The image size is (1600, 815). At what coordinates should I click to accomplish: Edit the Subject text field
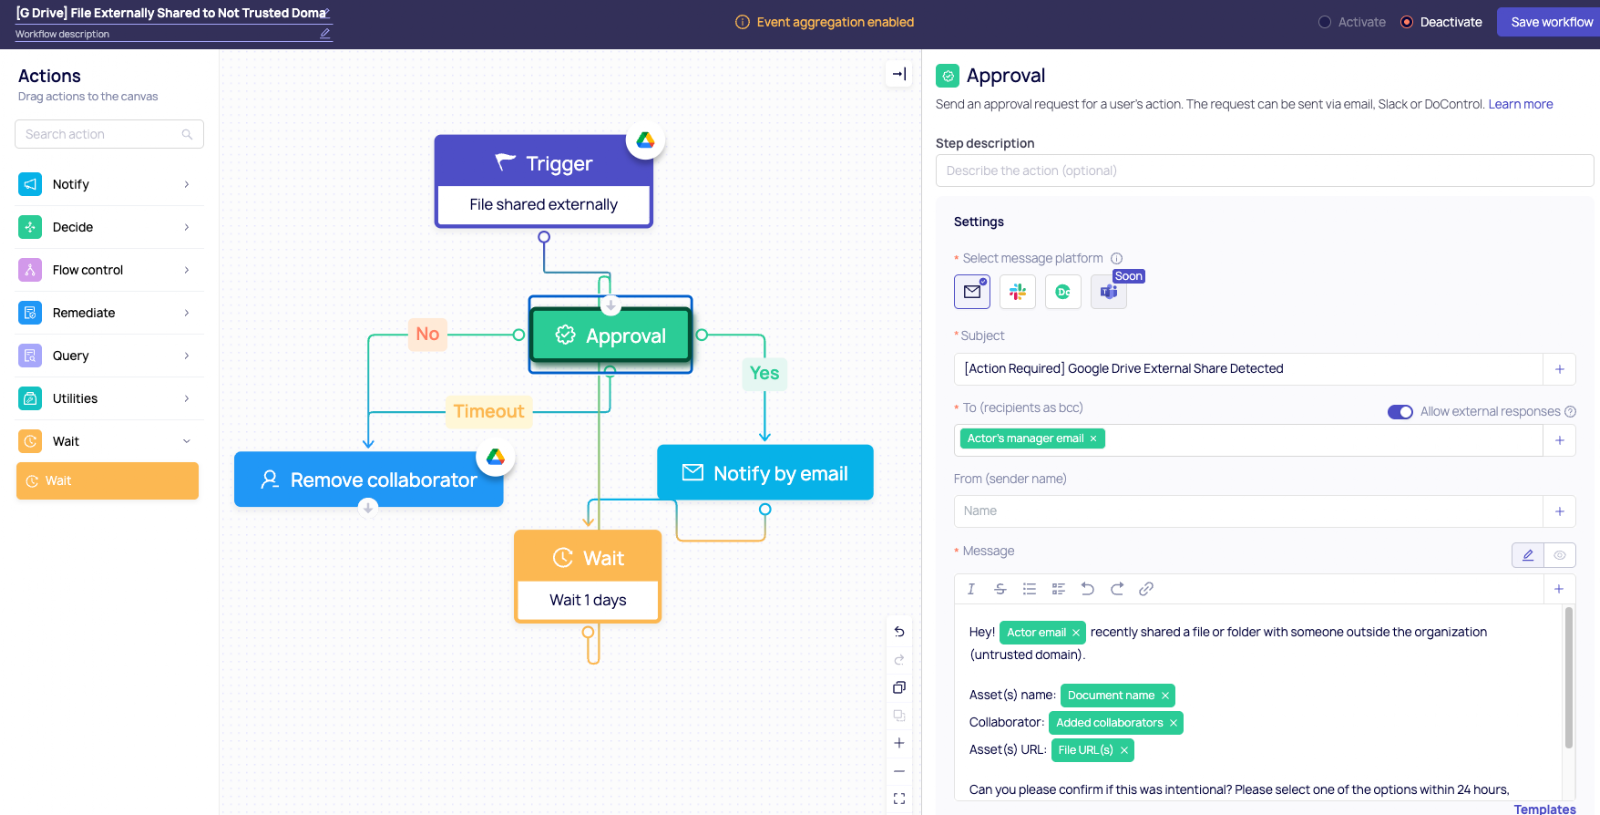pos(1248,369)
